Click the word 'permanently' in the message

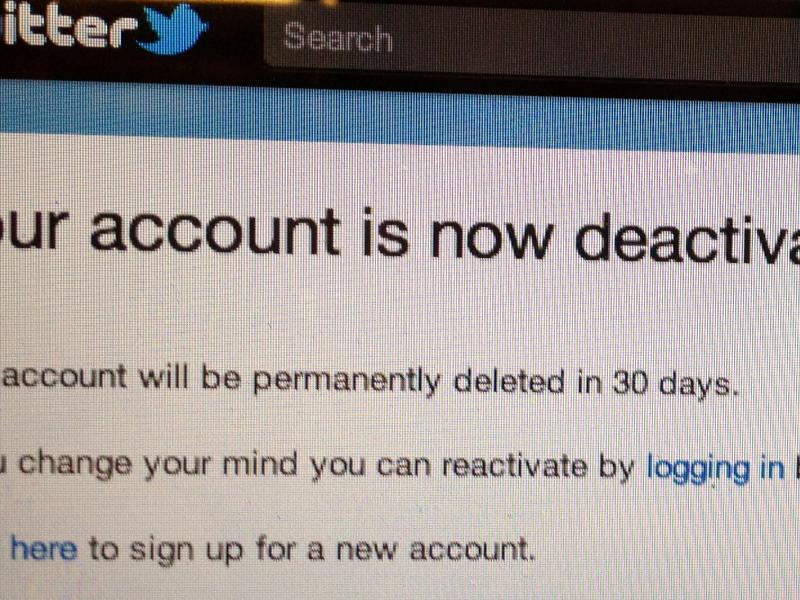345,381
